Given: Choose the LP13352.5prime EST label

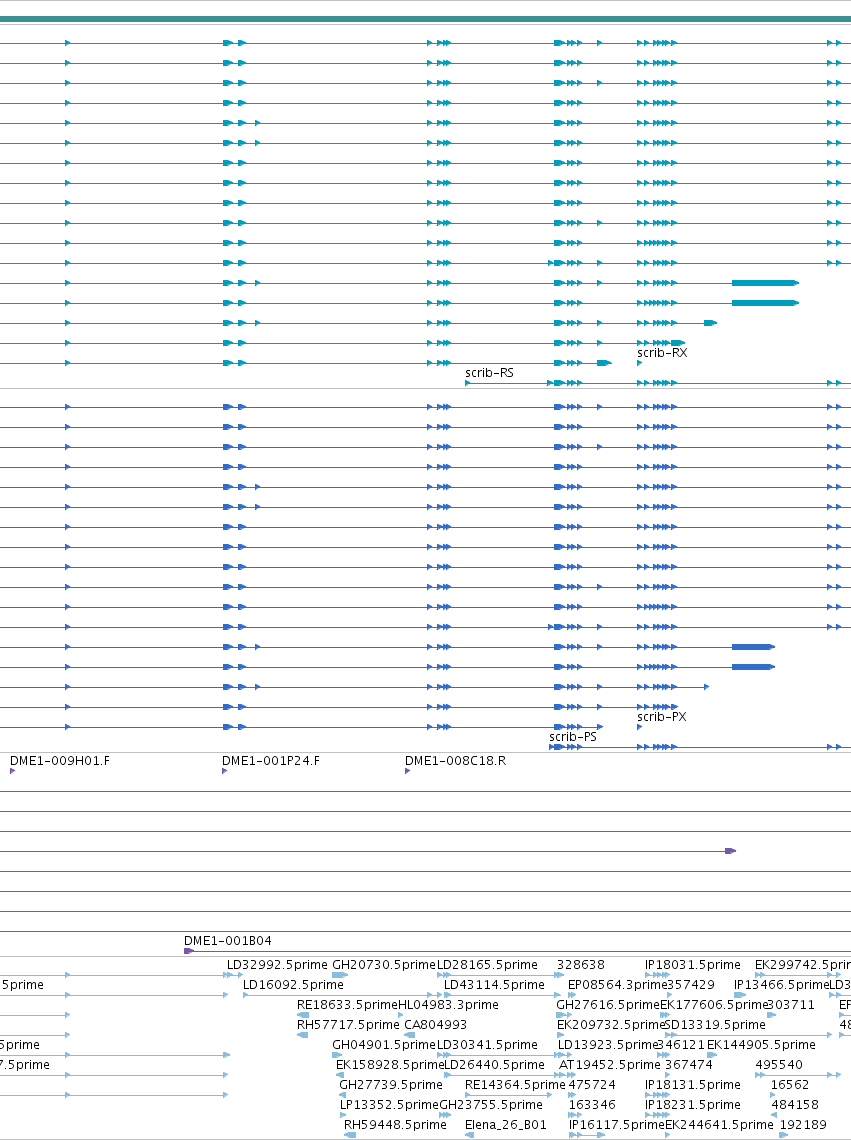Looking at the screenshot, I should [389, 1105].
